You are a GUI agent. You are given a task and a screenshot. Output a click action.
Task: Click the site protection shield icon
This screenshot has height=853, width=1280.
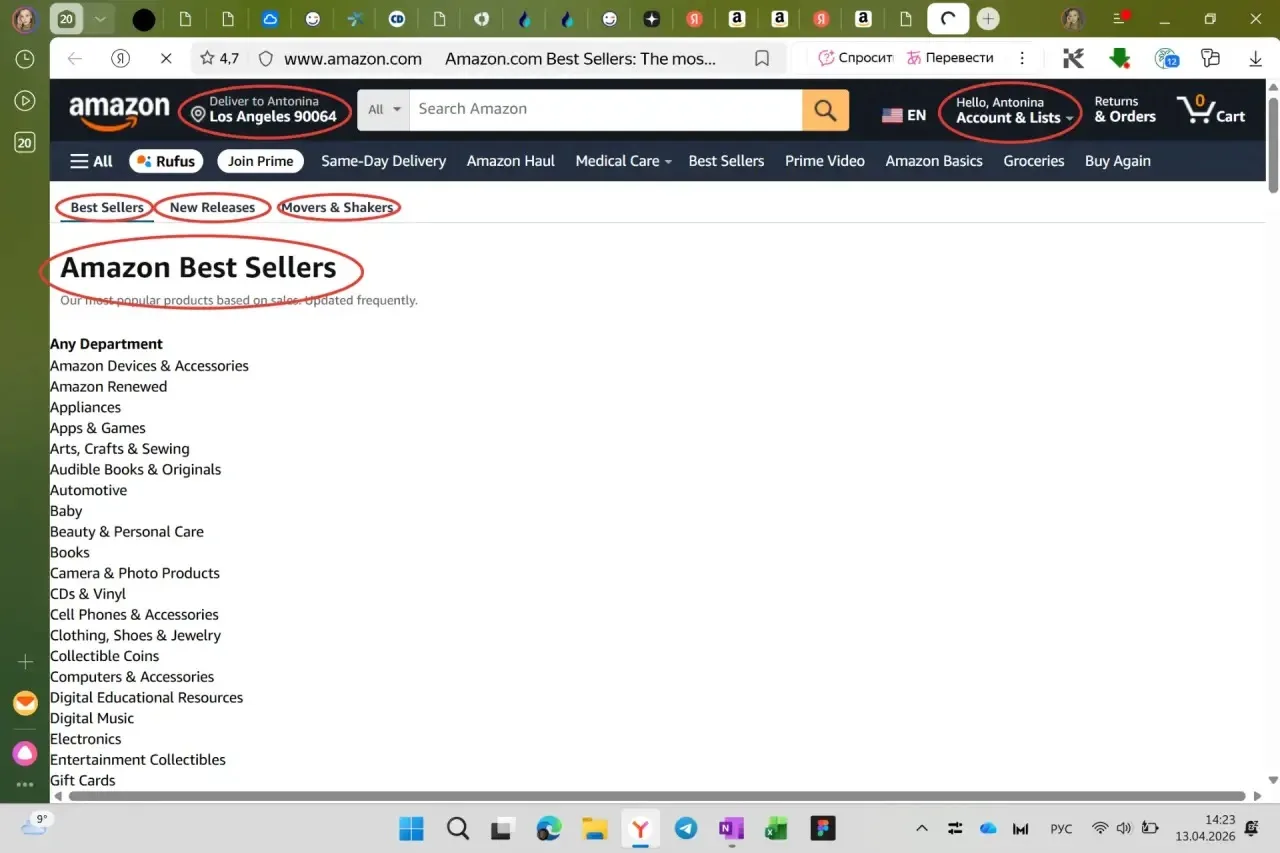pyautogui.click(x=265, y=59)
